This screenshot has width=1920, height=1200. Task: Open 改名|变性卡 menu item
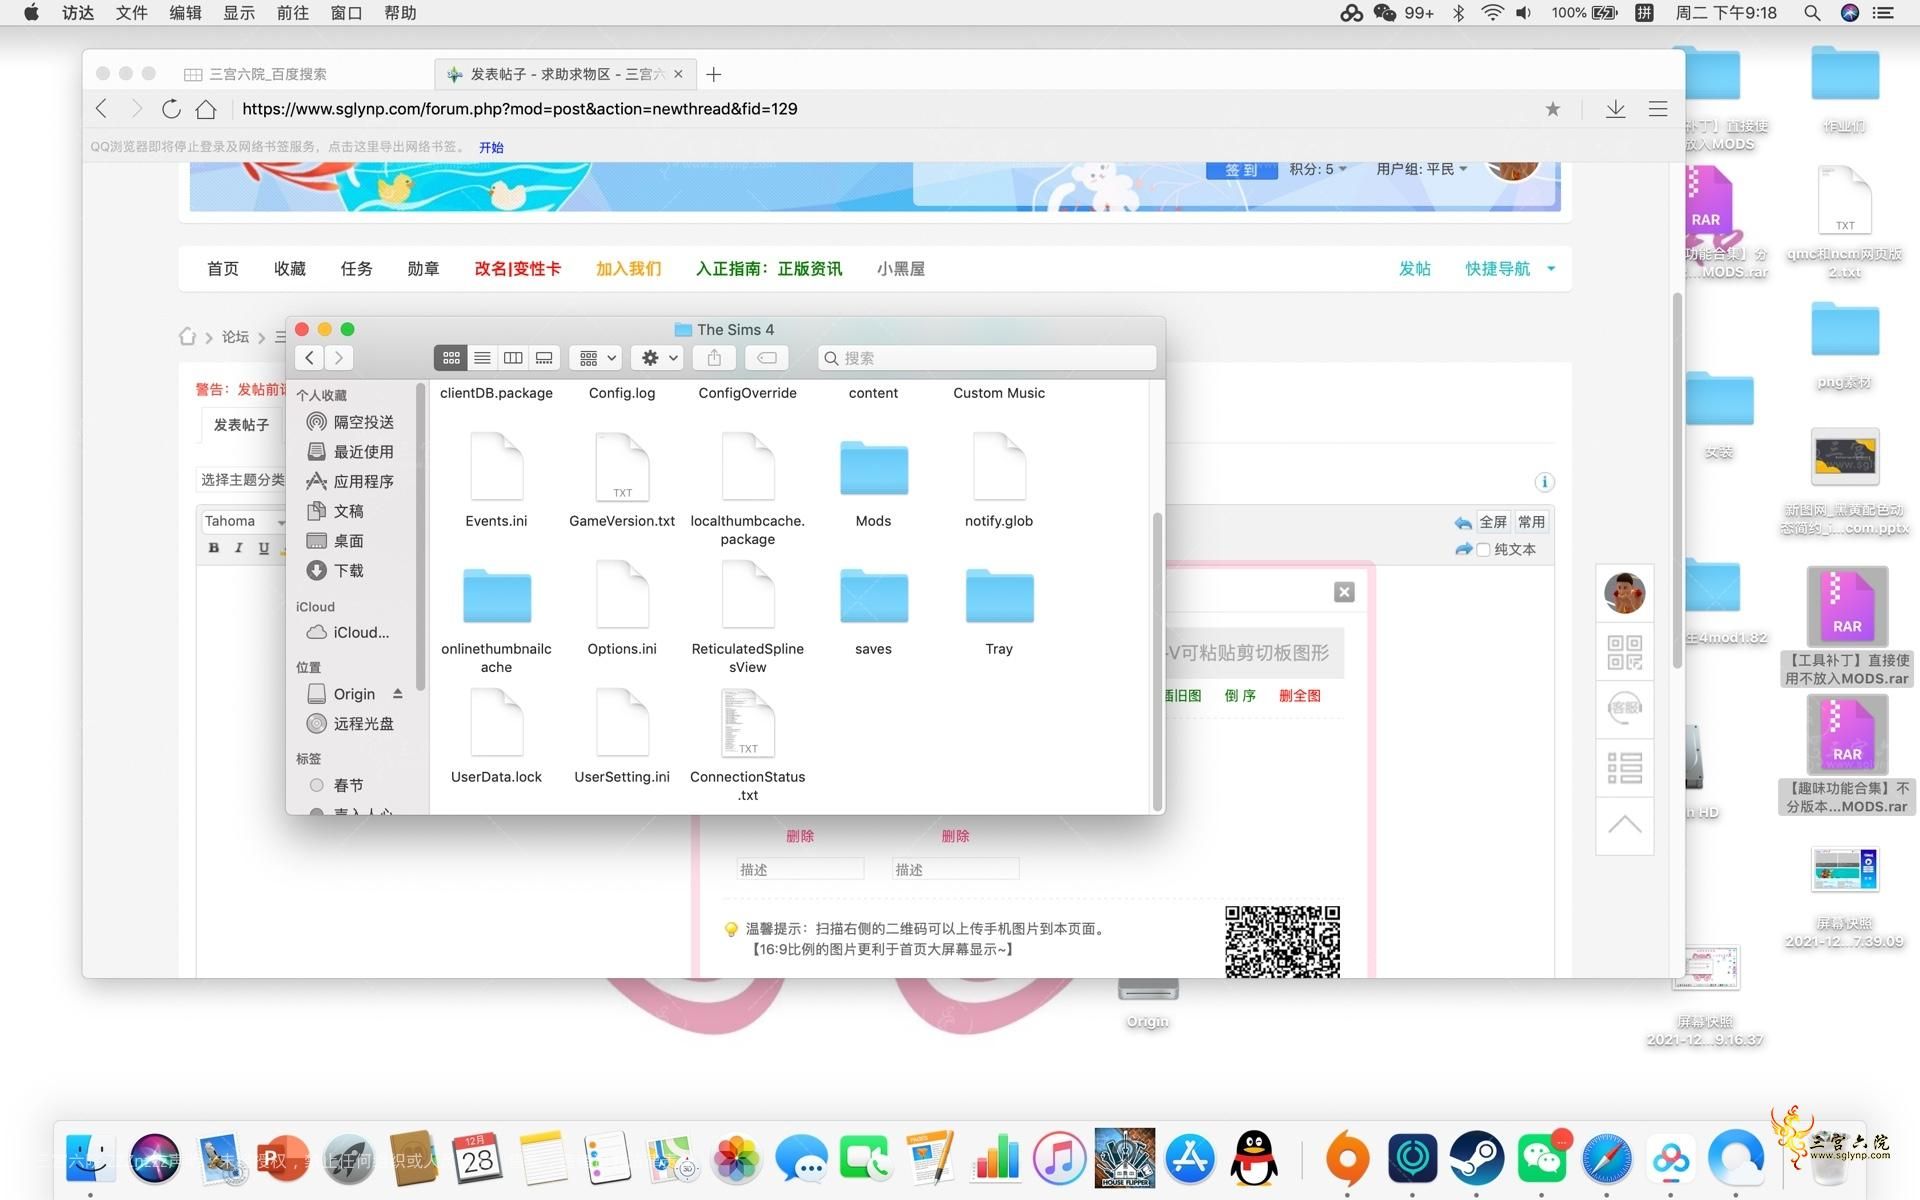point(517,269)
